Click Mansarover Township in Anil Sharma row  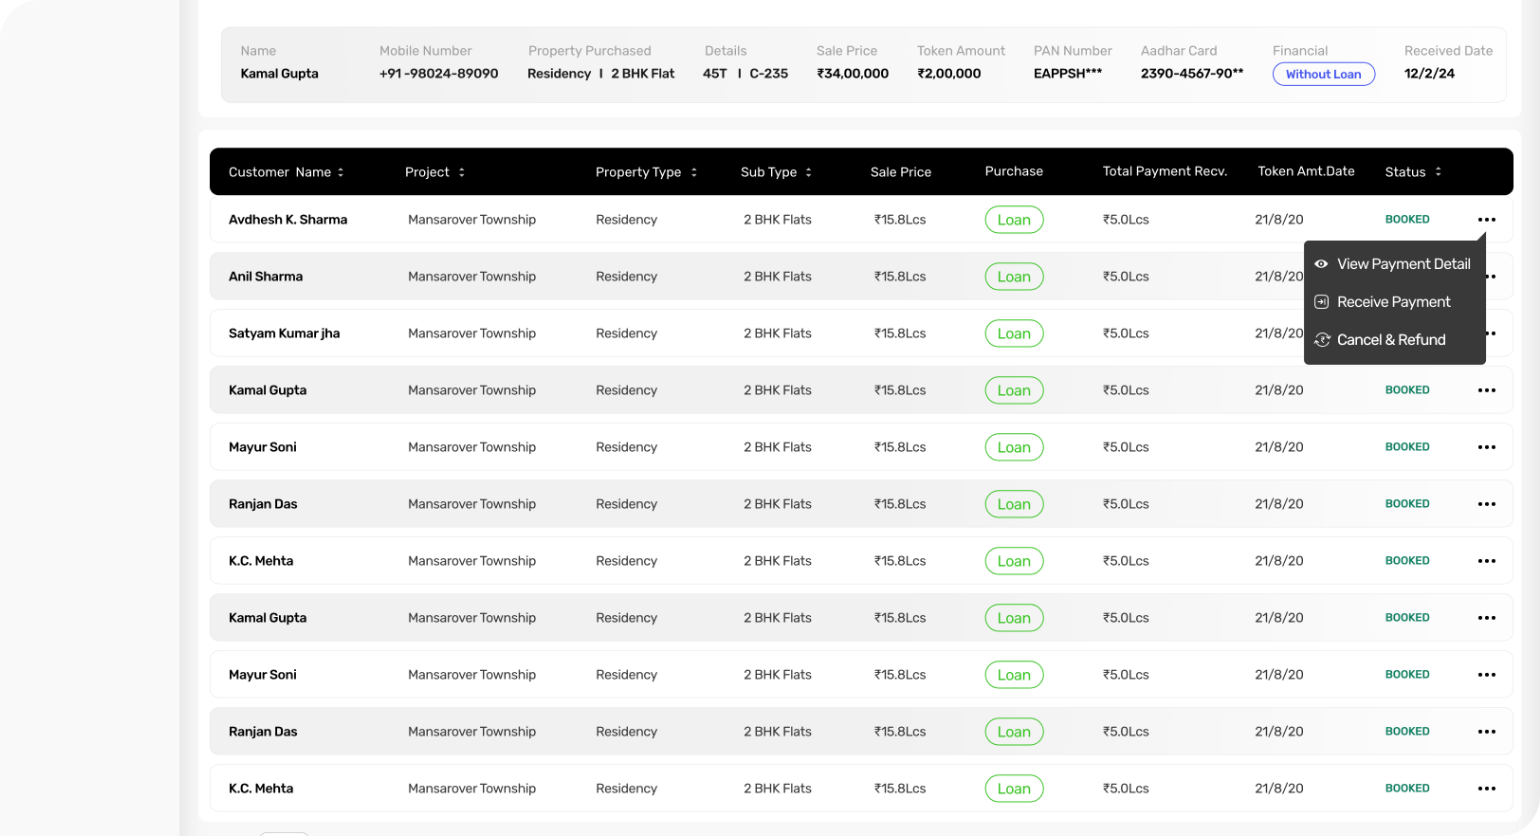click(x=472, y=277)
